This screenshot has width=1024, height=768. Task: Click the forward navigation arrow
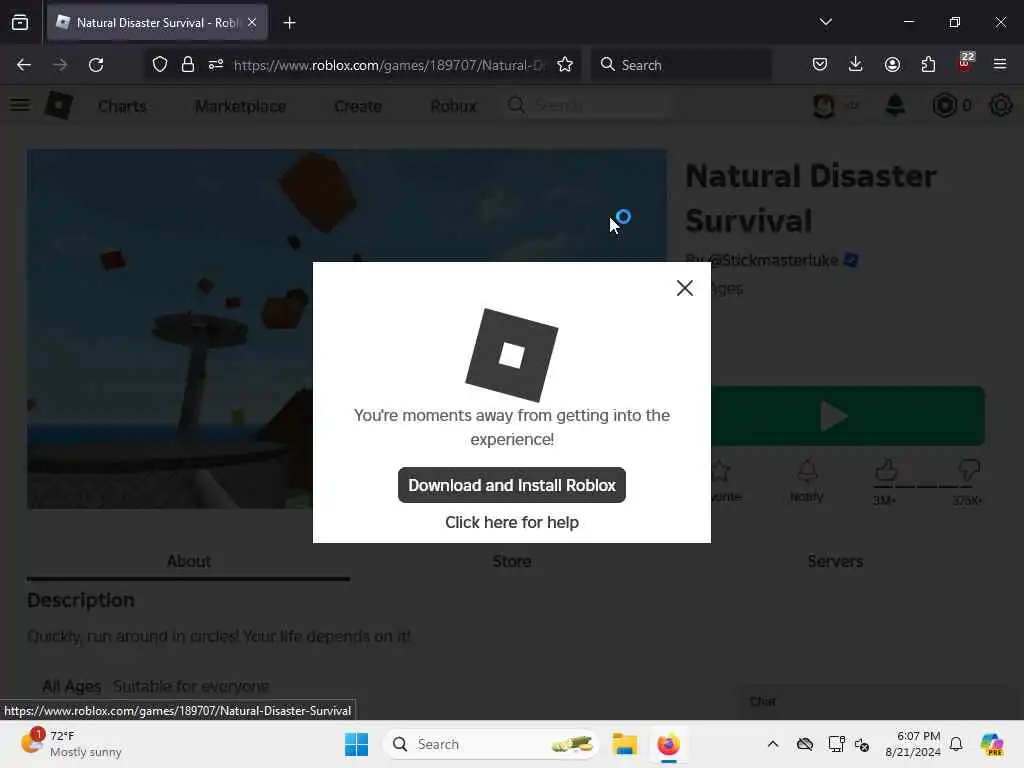pyautogui.click(x=60, y=65)
